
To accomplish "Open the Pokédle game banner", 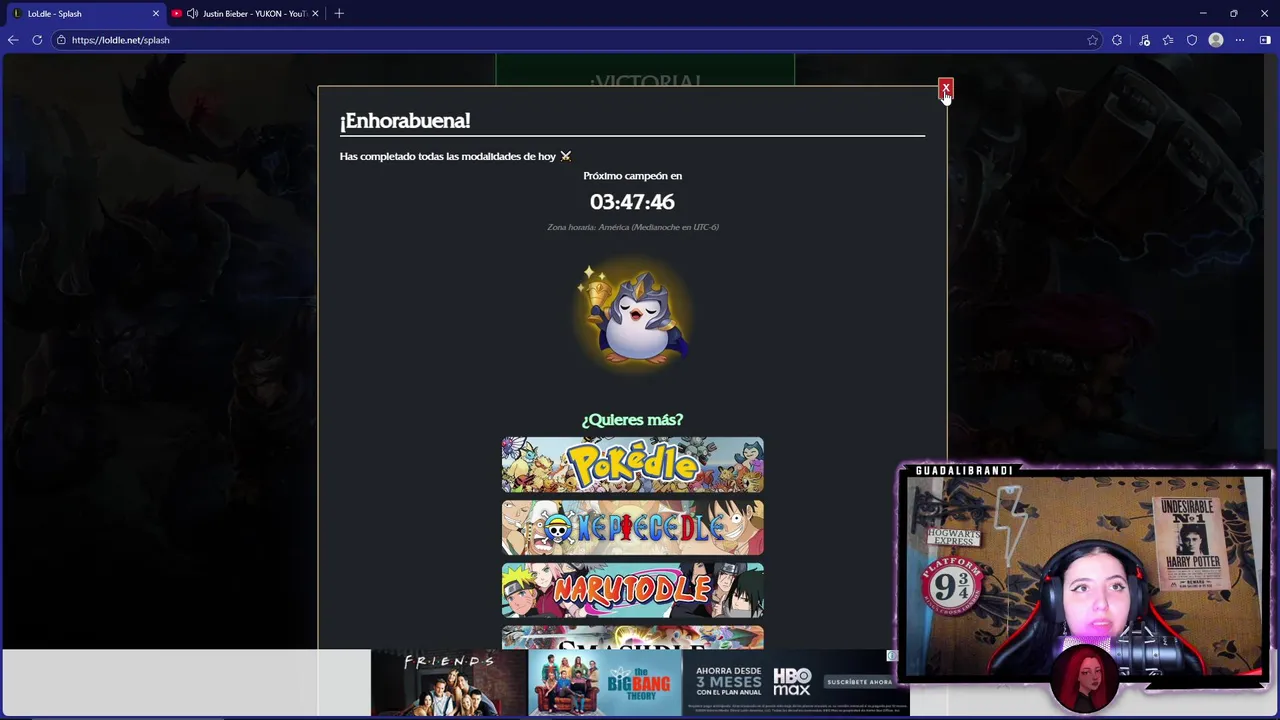I will pos(632,464).
